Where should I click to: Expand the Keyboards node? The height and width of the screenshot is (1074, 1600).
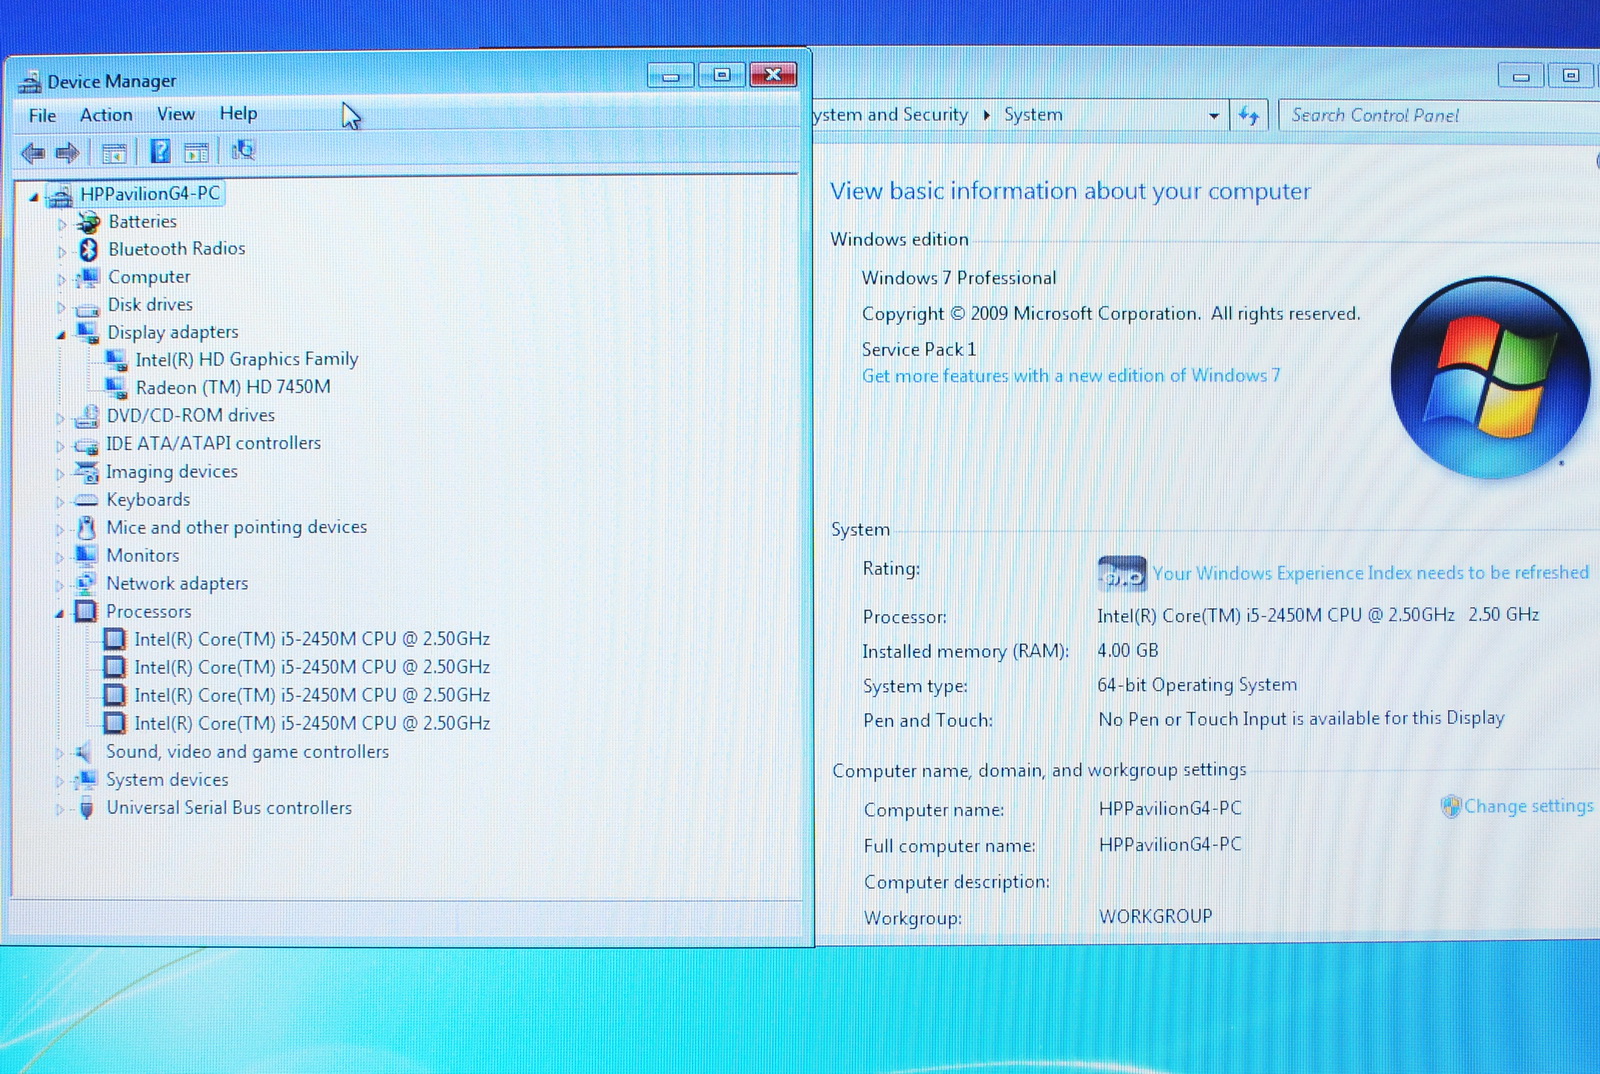[60, 502]
